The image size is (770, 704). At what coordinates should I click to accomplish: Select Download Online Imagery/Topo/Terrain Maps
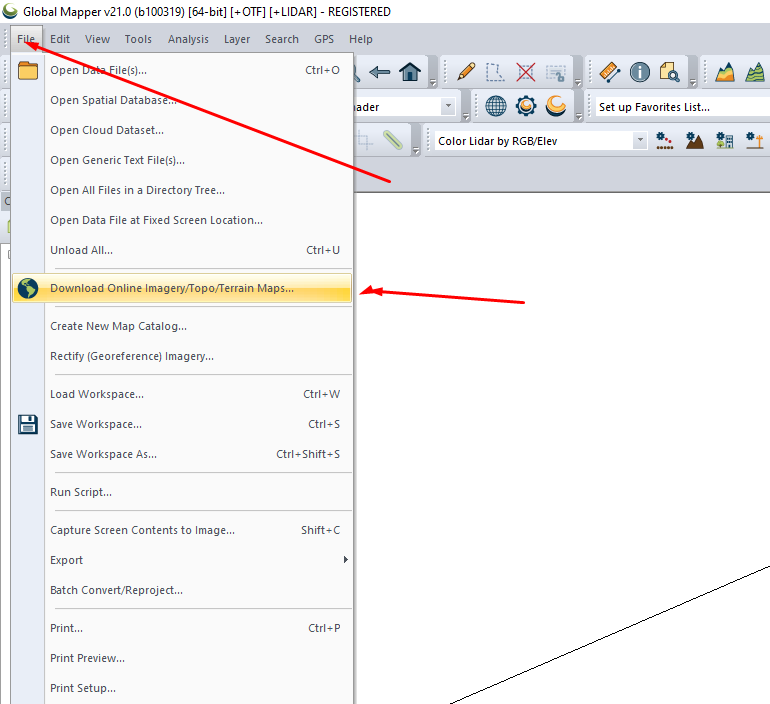[182, 288]
